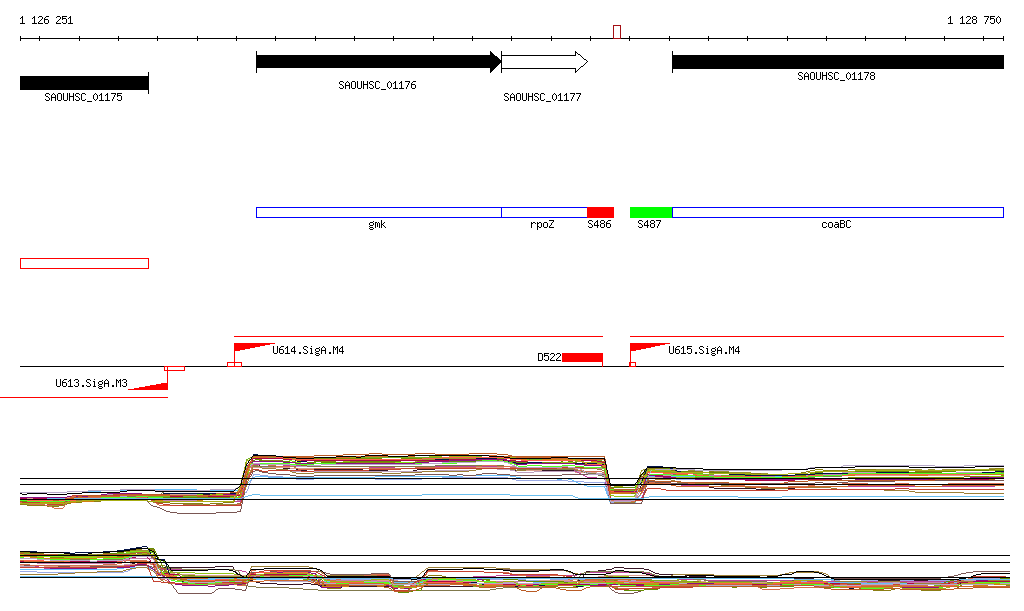Click the S487 label text
Image resolution: width=1024 pixels, height=611 pixels.
(x=649, y=225)
